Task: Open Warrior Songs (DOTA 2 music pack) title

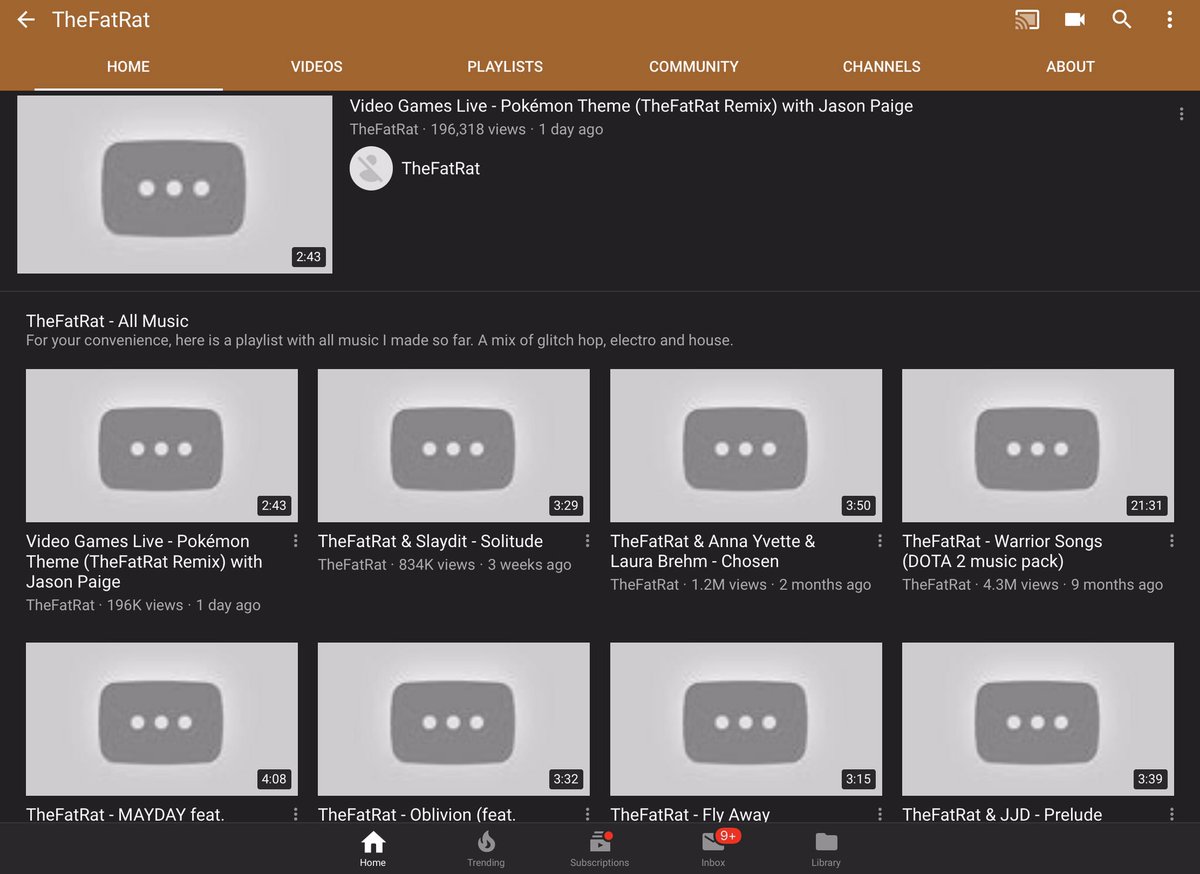Action: coord(1002,551)
